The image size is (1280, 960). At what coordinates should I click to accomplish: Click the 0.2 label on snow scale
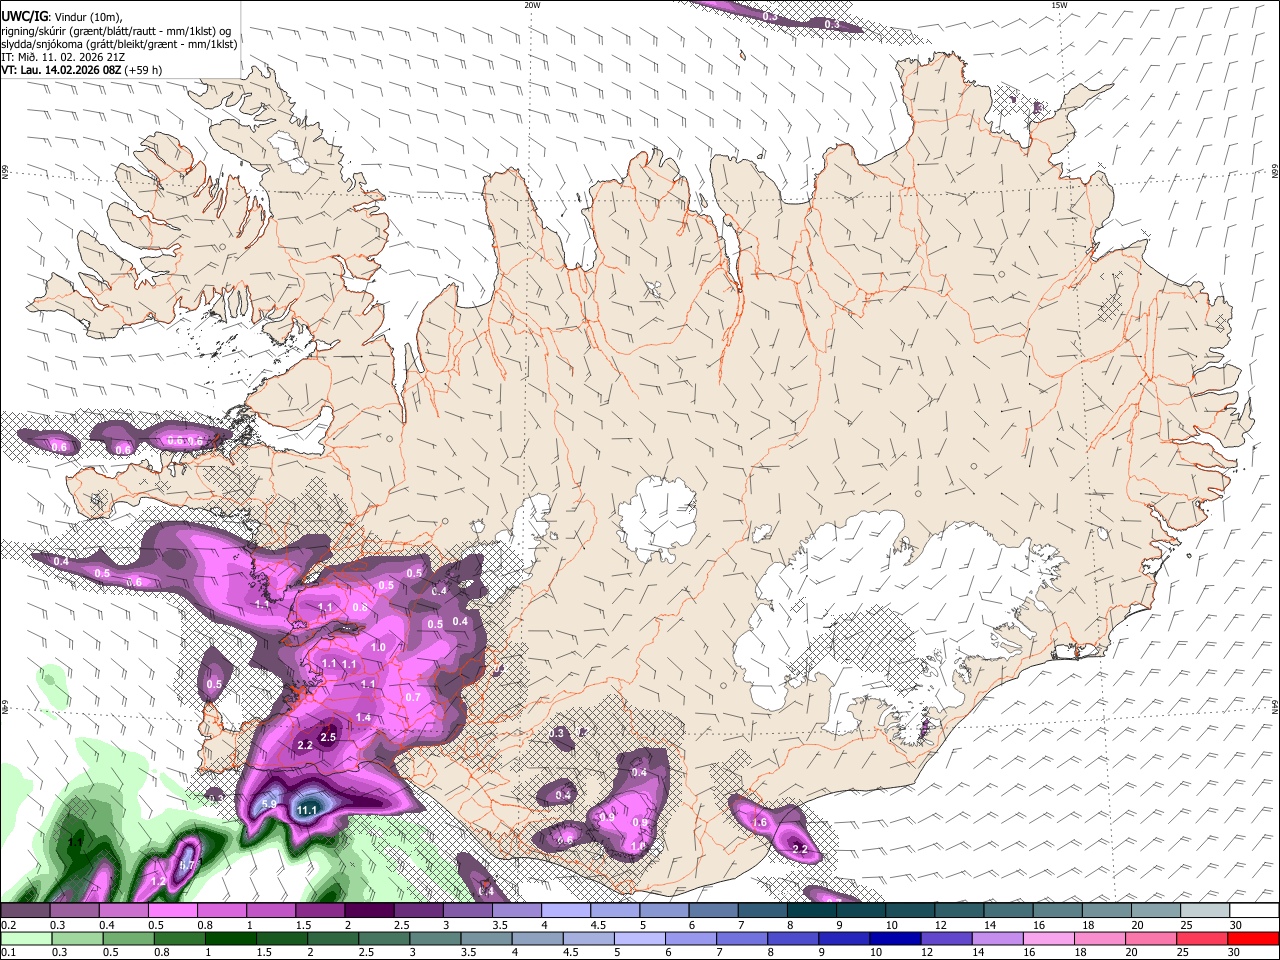(7, 925)
